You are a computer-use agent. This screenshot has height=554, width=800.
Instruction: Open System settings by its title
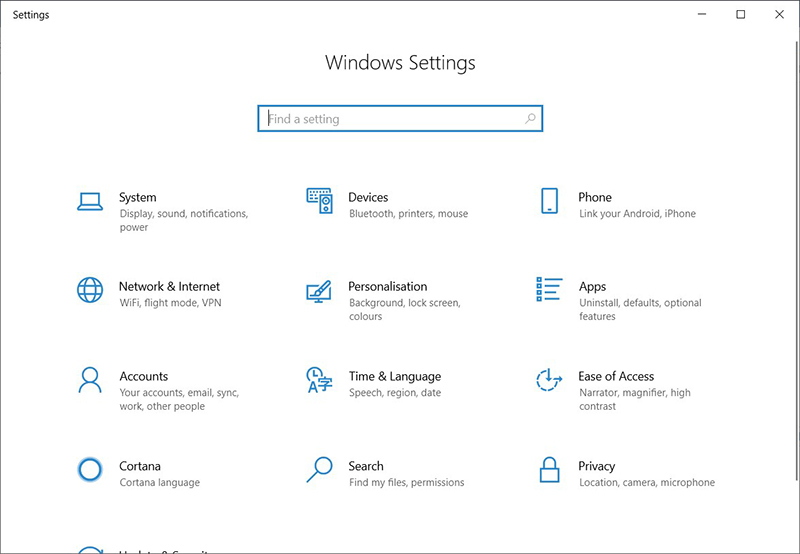[138, 197]
